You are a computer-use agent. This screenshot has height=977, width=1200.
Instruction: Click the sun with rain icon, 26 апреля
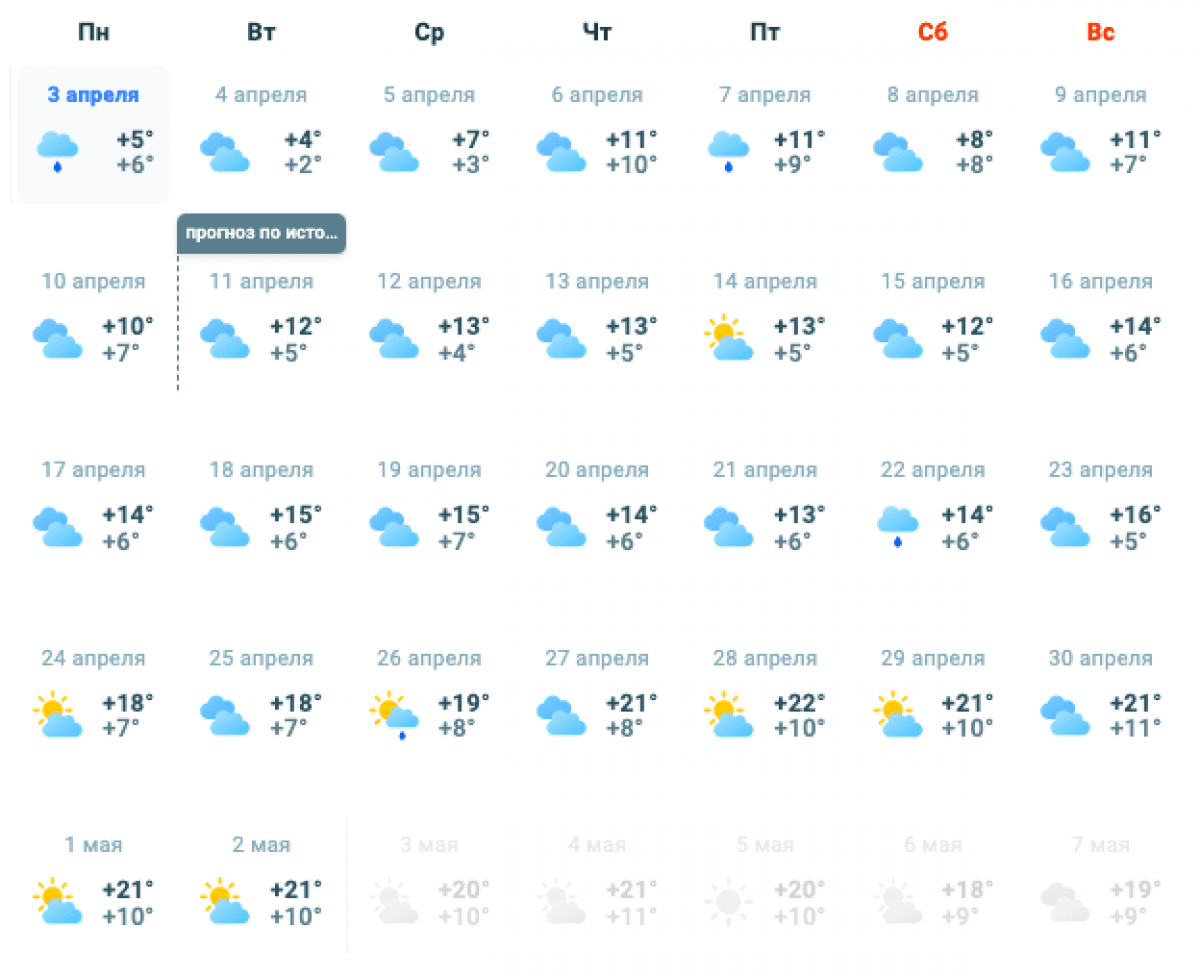coord(393,715)
